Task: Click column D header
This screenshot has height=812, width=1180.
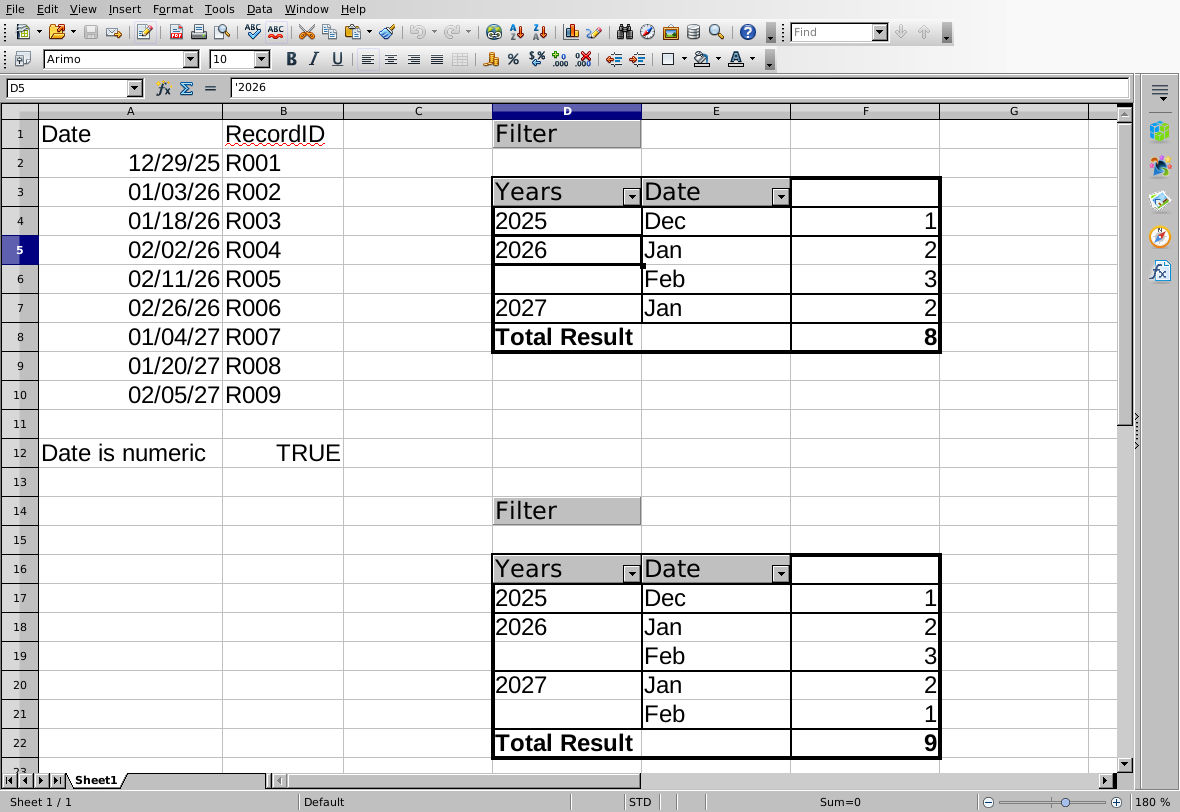Action: pyautogui.click(x=567, y=111)
